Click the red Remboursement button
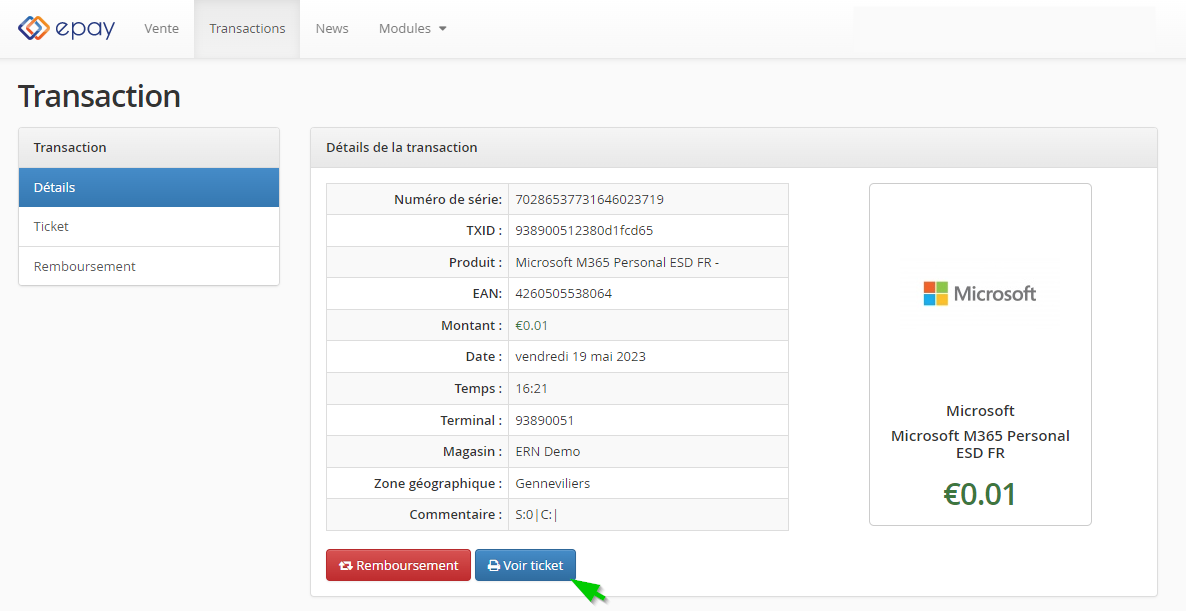 pyautogui.click(x=399, y=566)
